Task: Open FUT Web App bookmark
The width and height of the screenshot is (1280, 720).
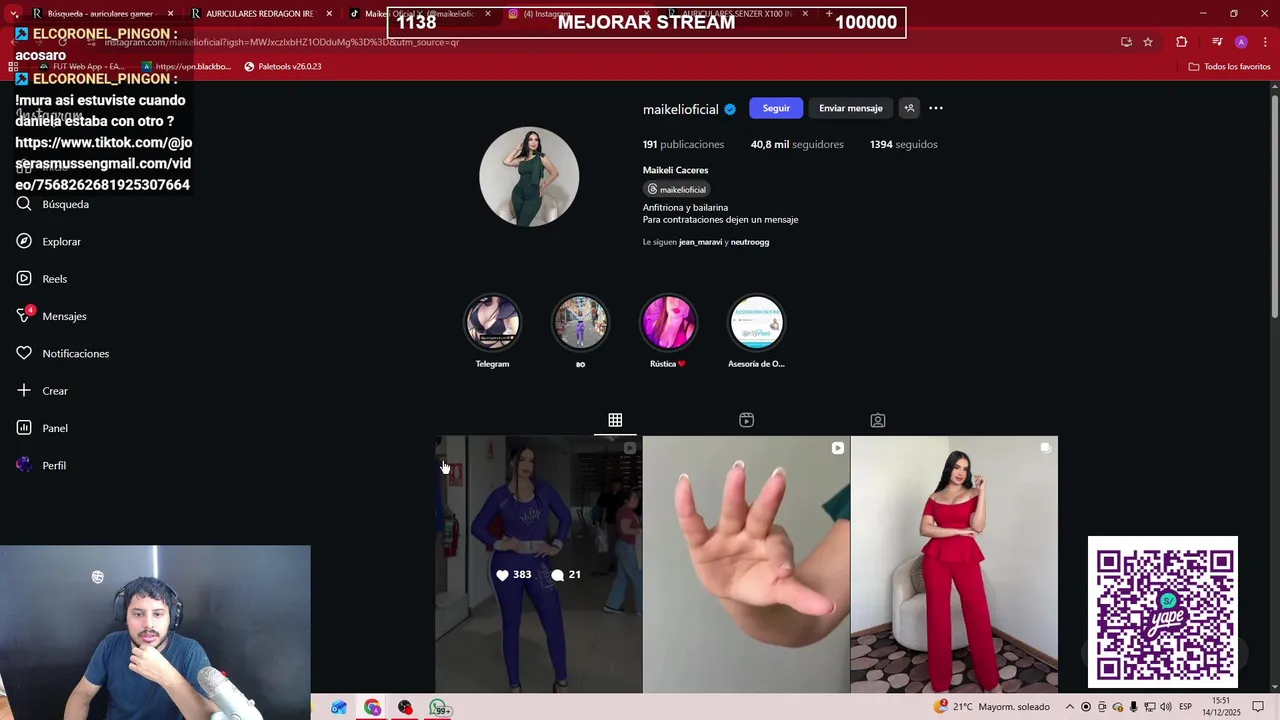Action: pyautogui.click(x=80, y=67)
